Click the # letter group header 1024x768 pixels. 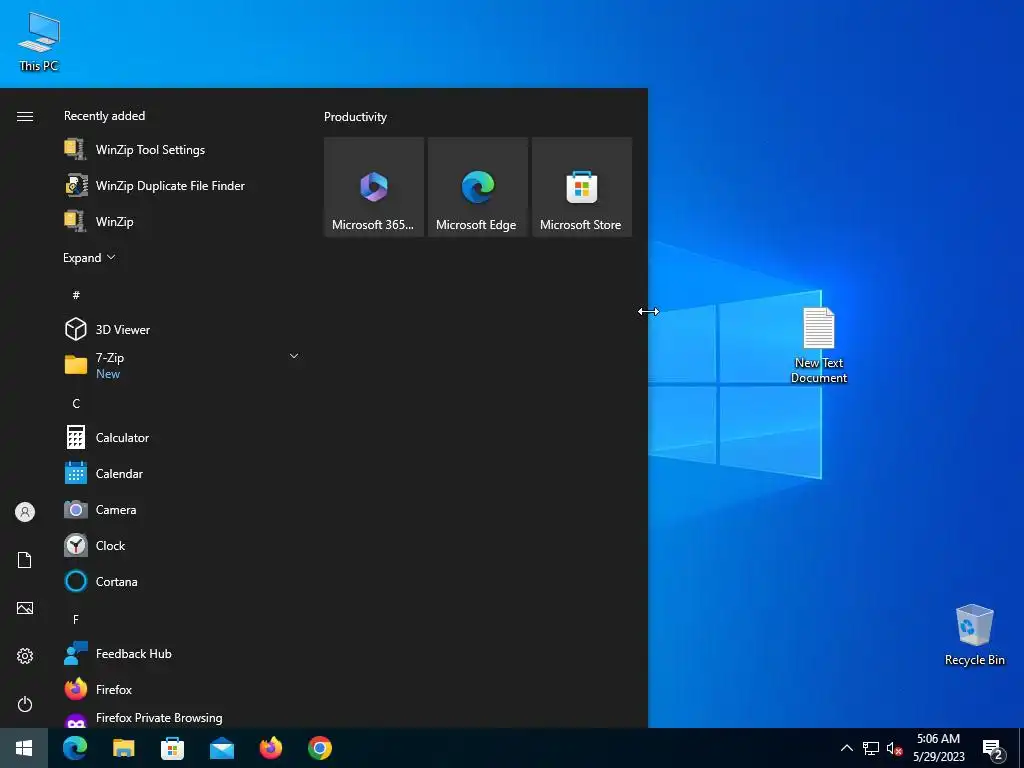[x=76, y=295]
